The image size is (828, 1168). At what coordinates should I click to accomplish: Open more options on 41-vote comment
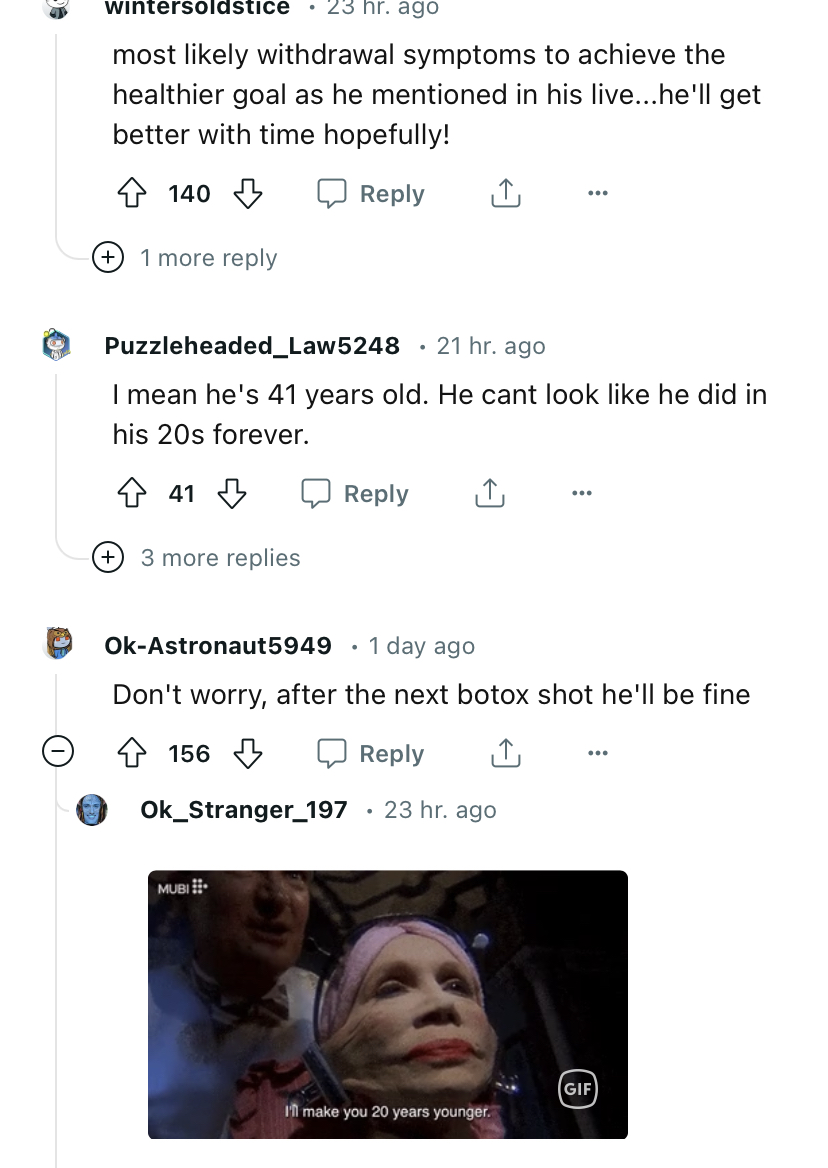(x=582, y=493)
